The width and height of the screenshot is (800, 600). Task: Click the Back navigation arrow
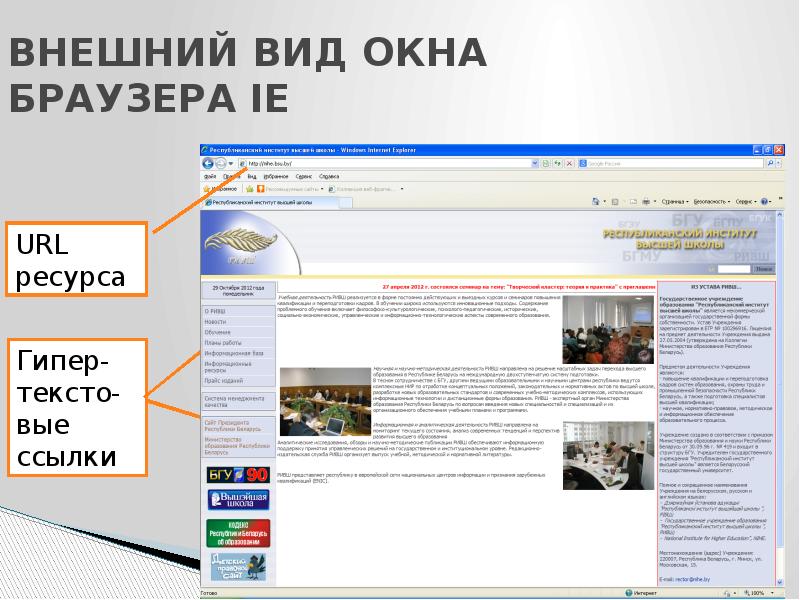[x=206, y=164]
